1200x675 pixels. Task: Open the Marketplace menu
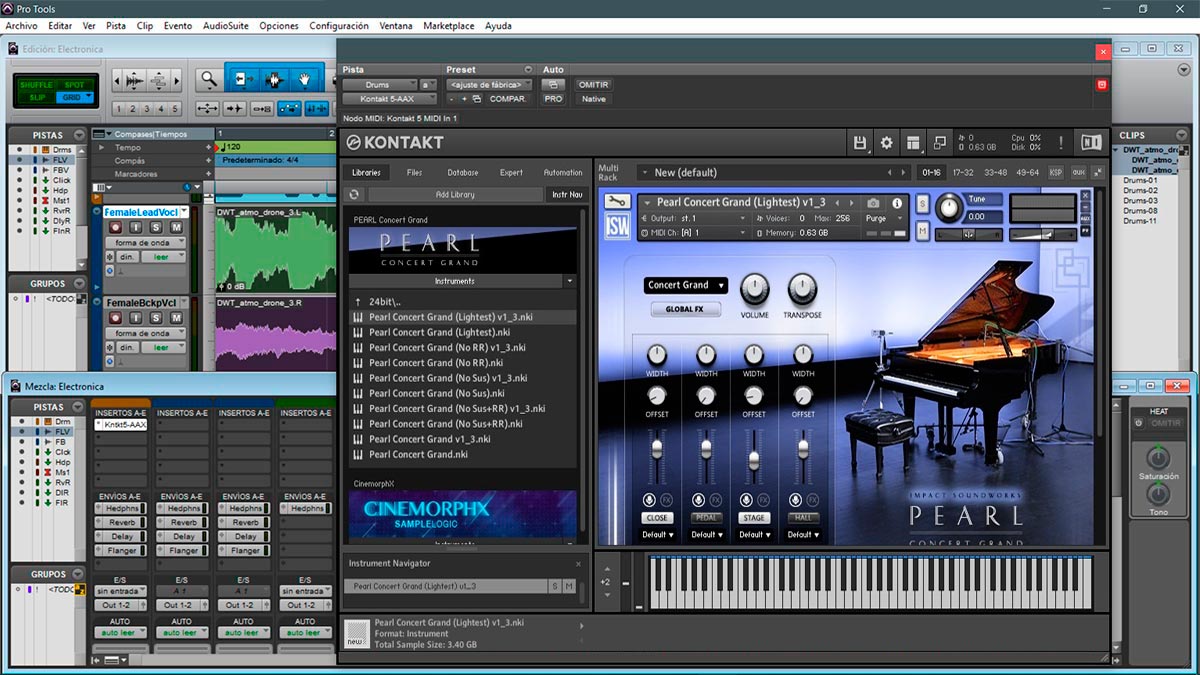click(x=449, y=25)
